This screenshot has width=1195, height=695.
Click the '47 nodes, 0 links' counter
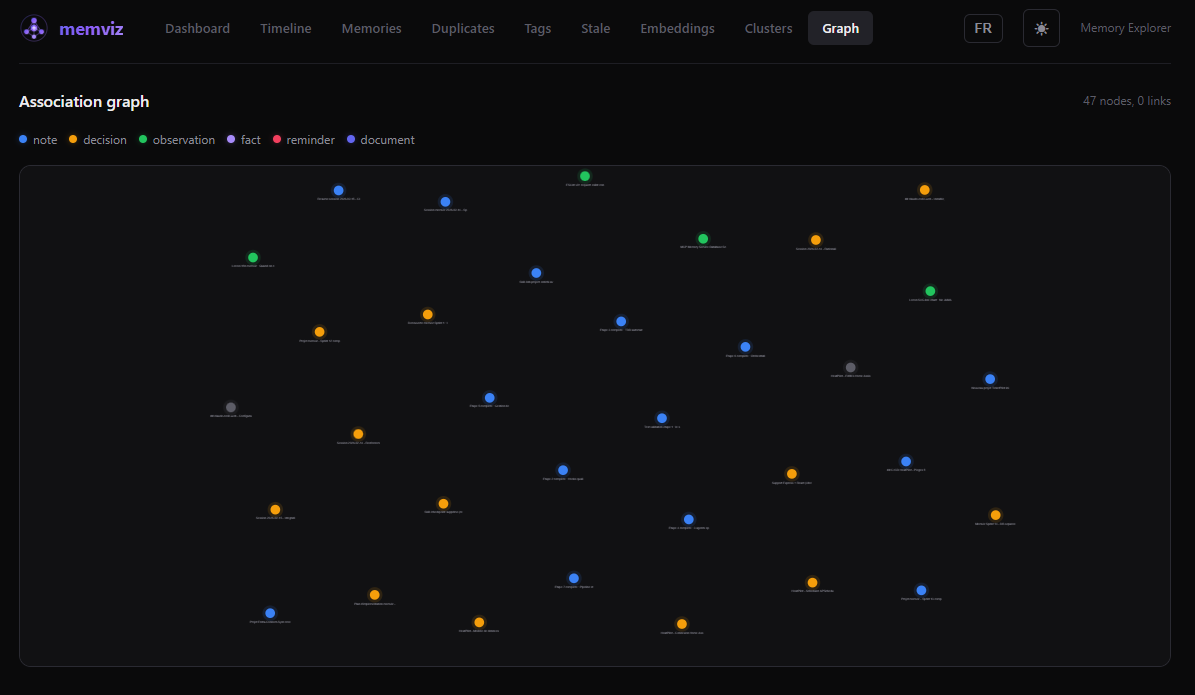[x=1126, y=101]
